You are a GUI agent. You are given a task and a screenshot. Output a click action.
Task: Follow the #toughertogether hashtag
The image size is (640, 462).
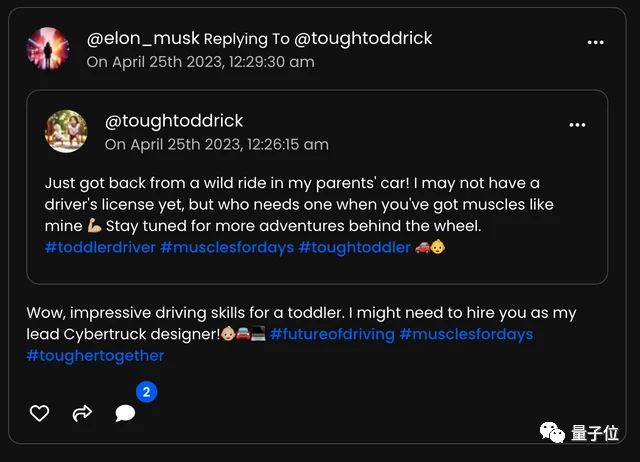95,355
